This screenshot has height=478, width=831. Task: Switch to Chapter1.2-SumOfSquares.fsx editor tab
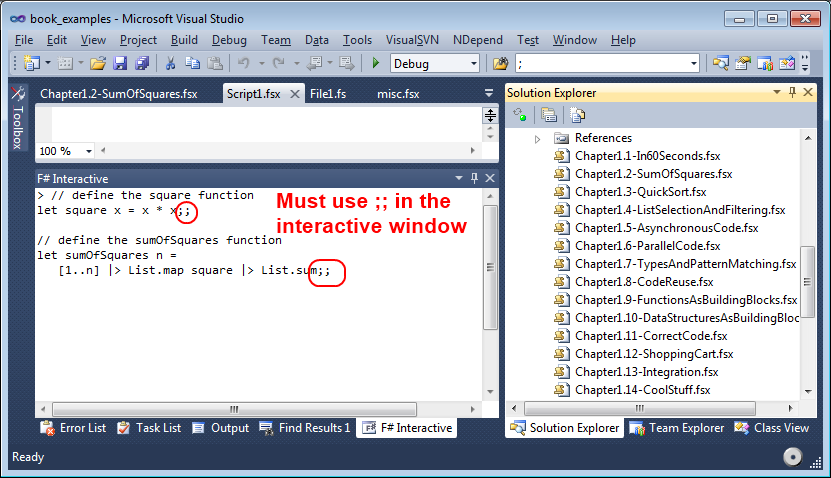(119, 94)
